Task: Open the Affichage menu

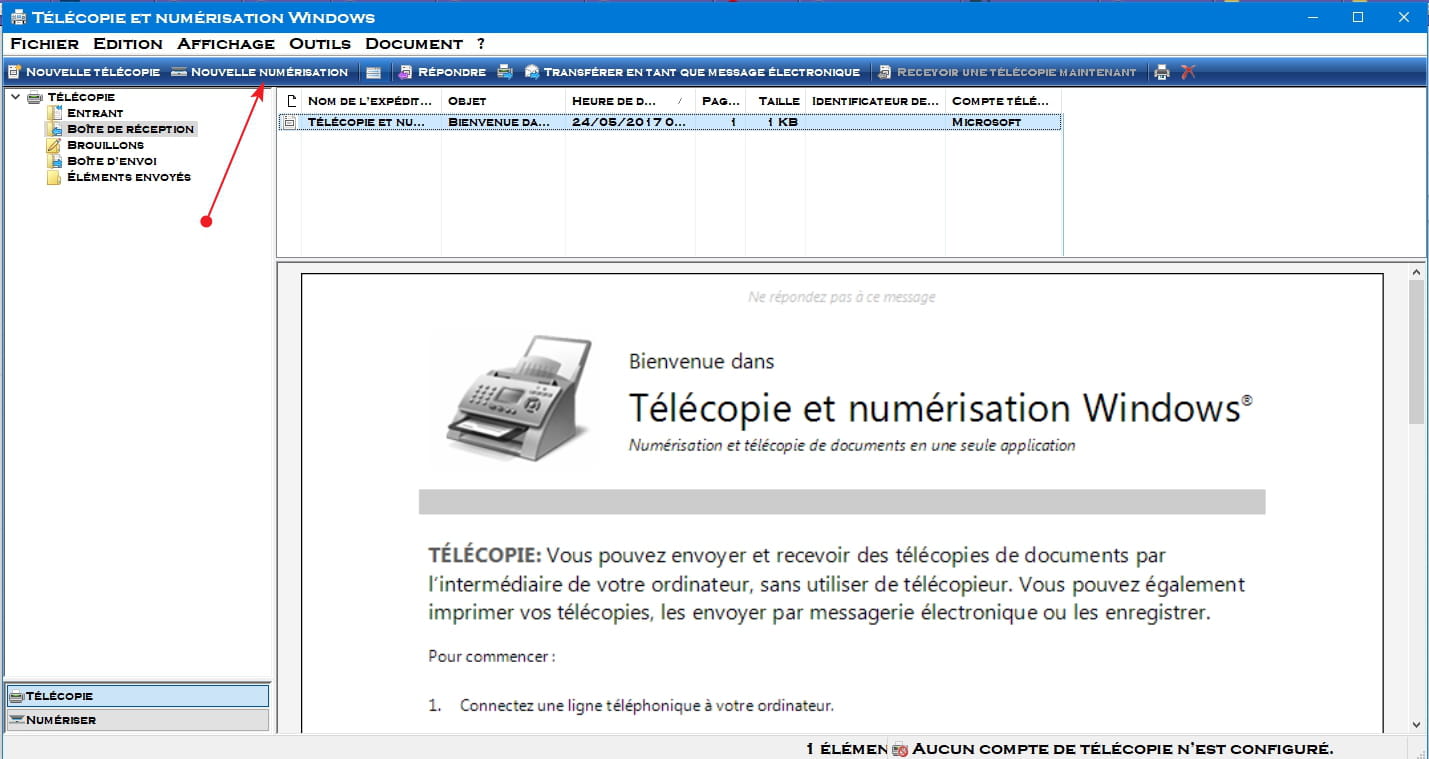Action: click(x=226, y=44)
